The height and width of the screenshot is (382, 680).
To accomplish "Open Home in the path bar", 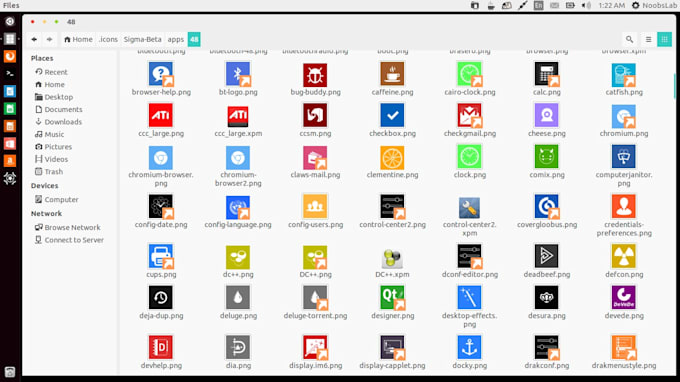I will pyautogui.click(x=78, y=39).
